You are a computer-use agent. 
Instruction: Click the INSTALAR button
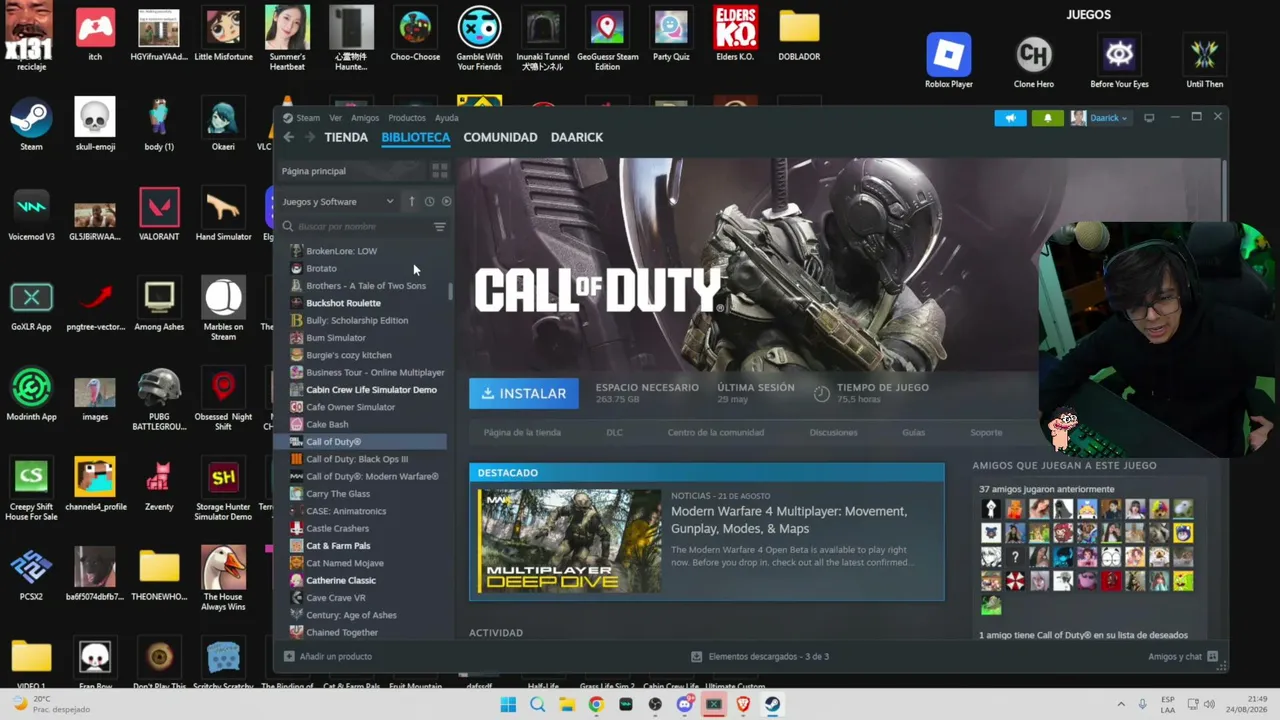[524, 393]
